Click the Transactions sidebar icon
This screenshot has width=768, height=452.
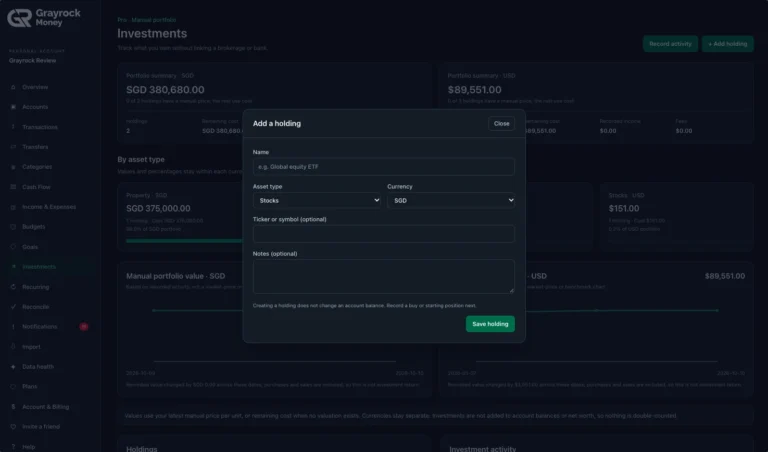[x=13, y=127]
